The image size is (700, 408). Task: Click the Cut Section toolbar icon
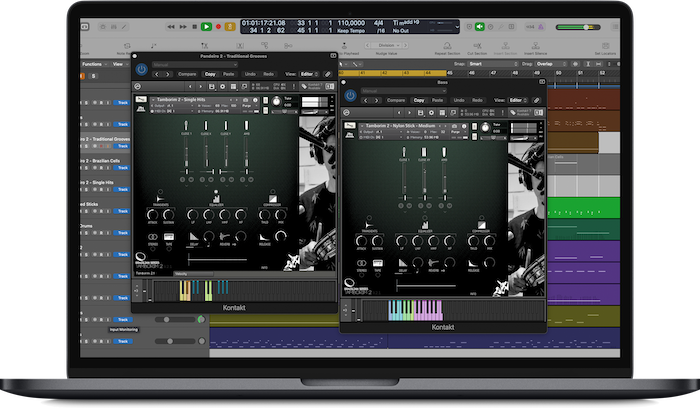(x=477, y=46)
